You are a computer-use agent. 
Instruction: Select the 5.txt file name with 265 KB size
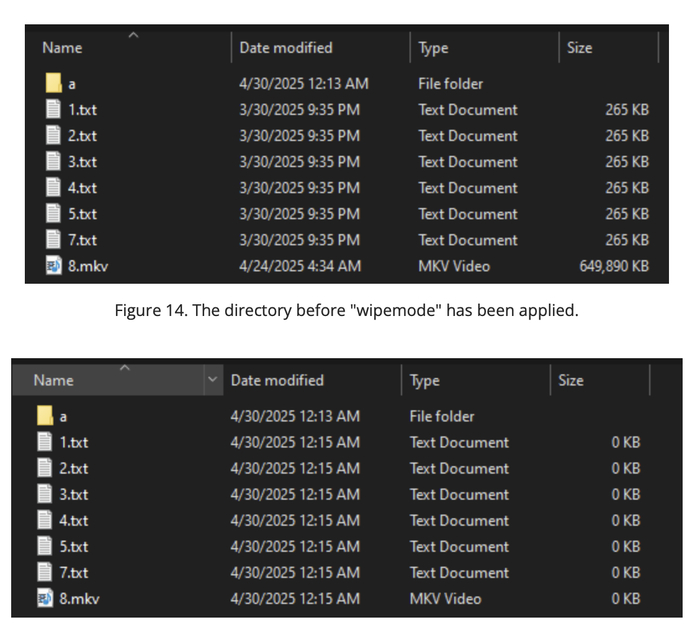coord(83,214)
